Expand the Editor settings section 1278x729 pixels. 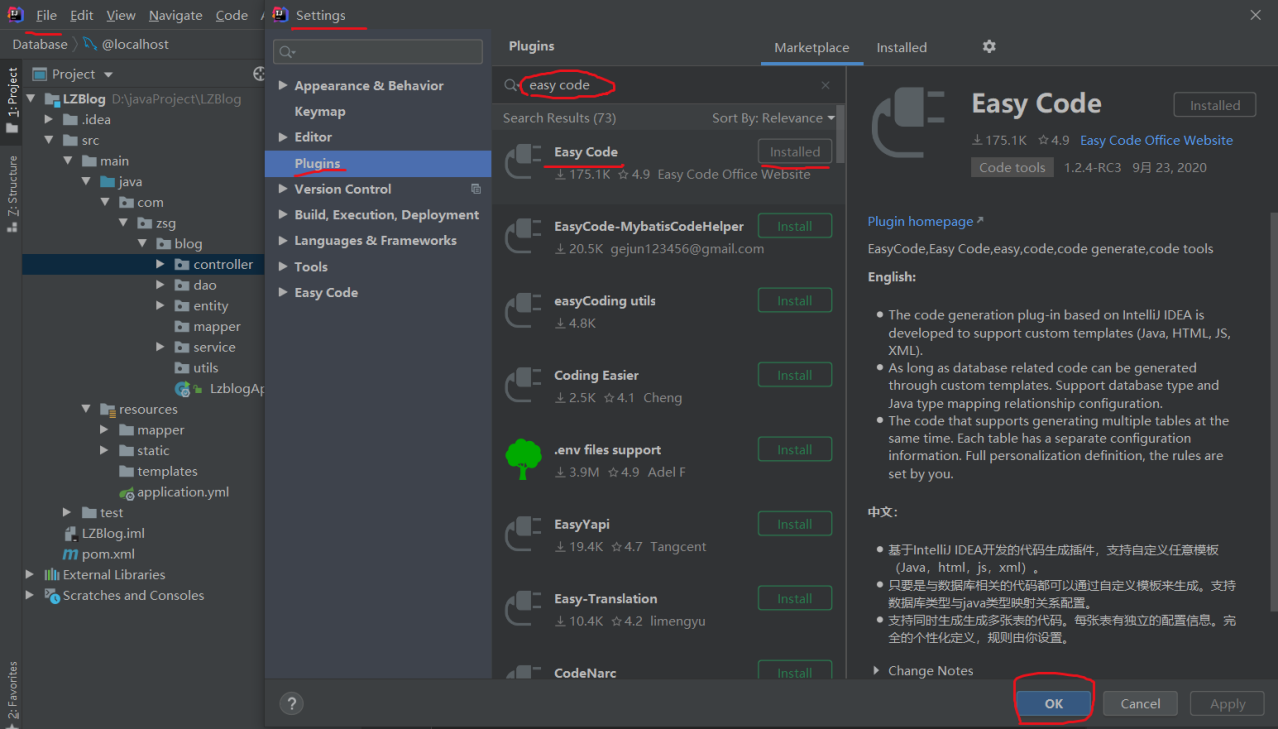click(x=283, y=137)
